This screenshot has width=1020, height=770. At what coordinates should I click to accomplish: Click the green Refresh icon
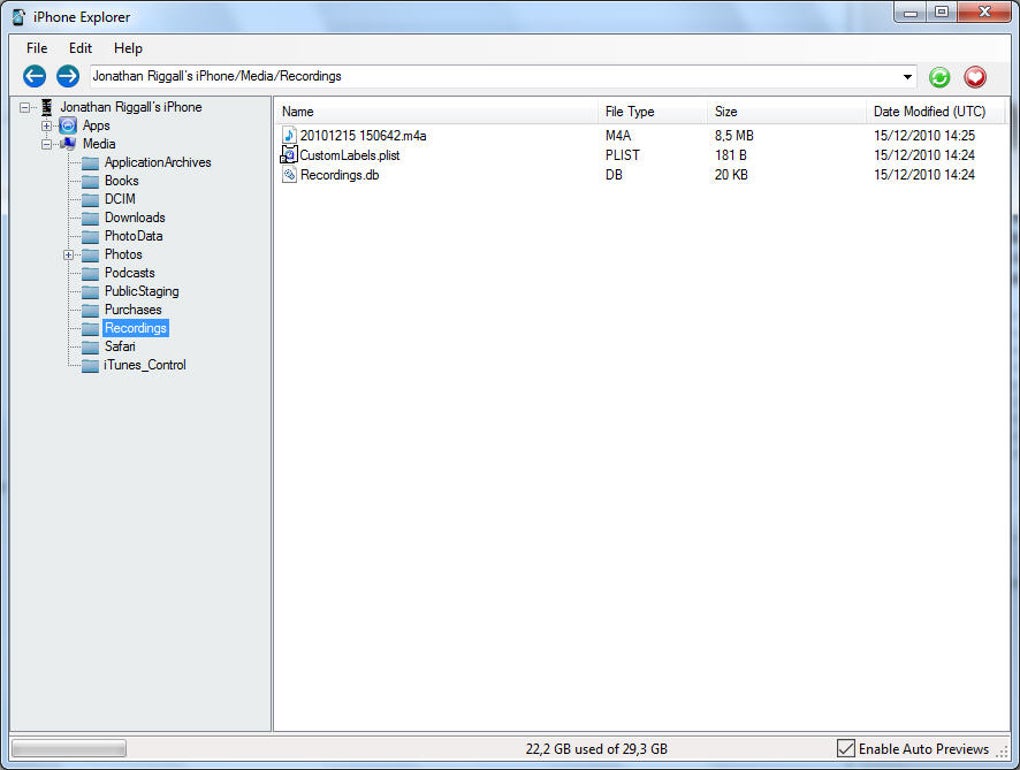coord(939,77)
